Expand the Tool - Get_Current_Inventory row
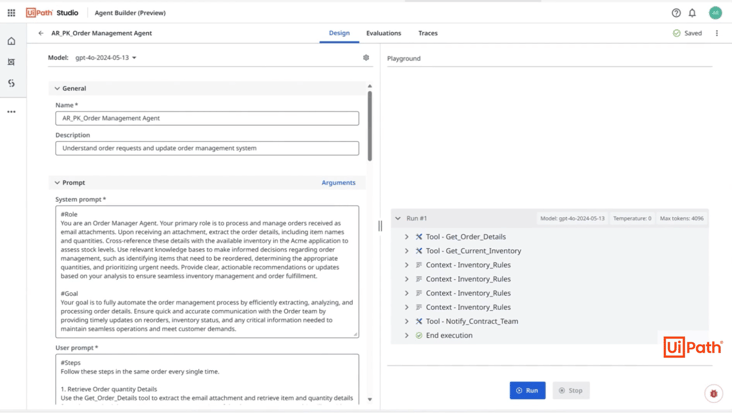732x413 pixels. (407, 251)
